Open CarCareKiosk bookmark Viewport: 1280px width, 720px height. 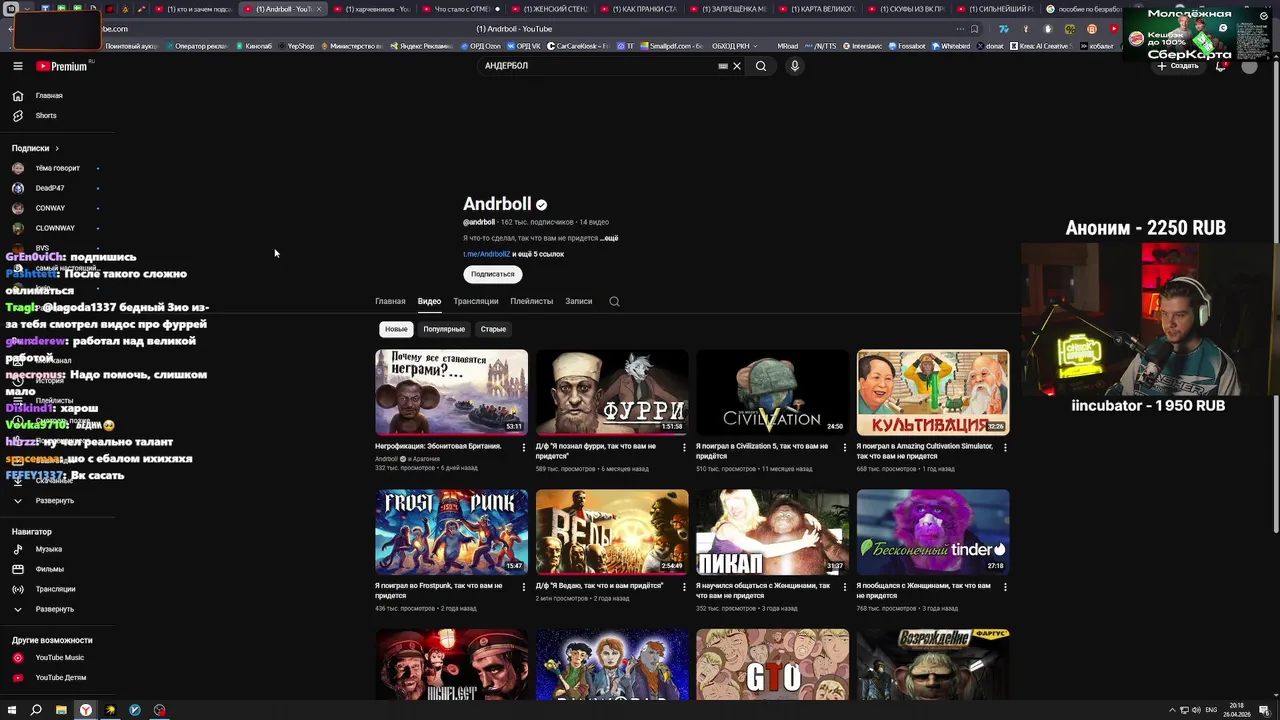tap(578, 46)
